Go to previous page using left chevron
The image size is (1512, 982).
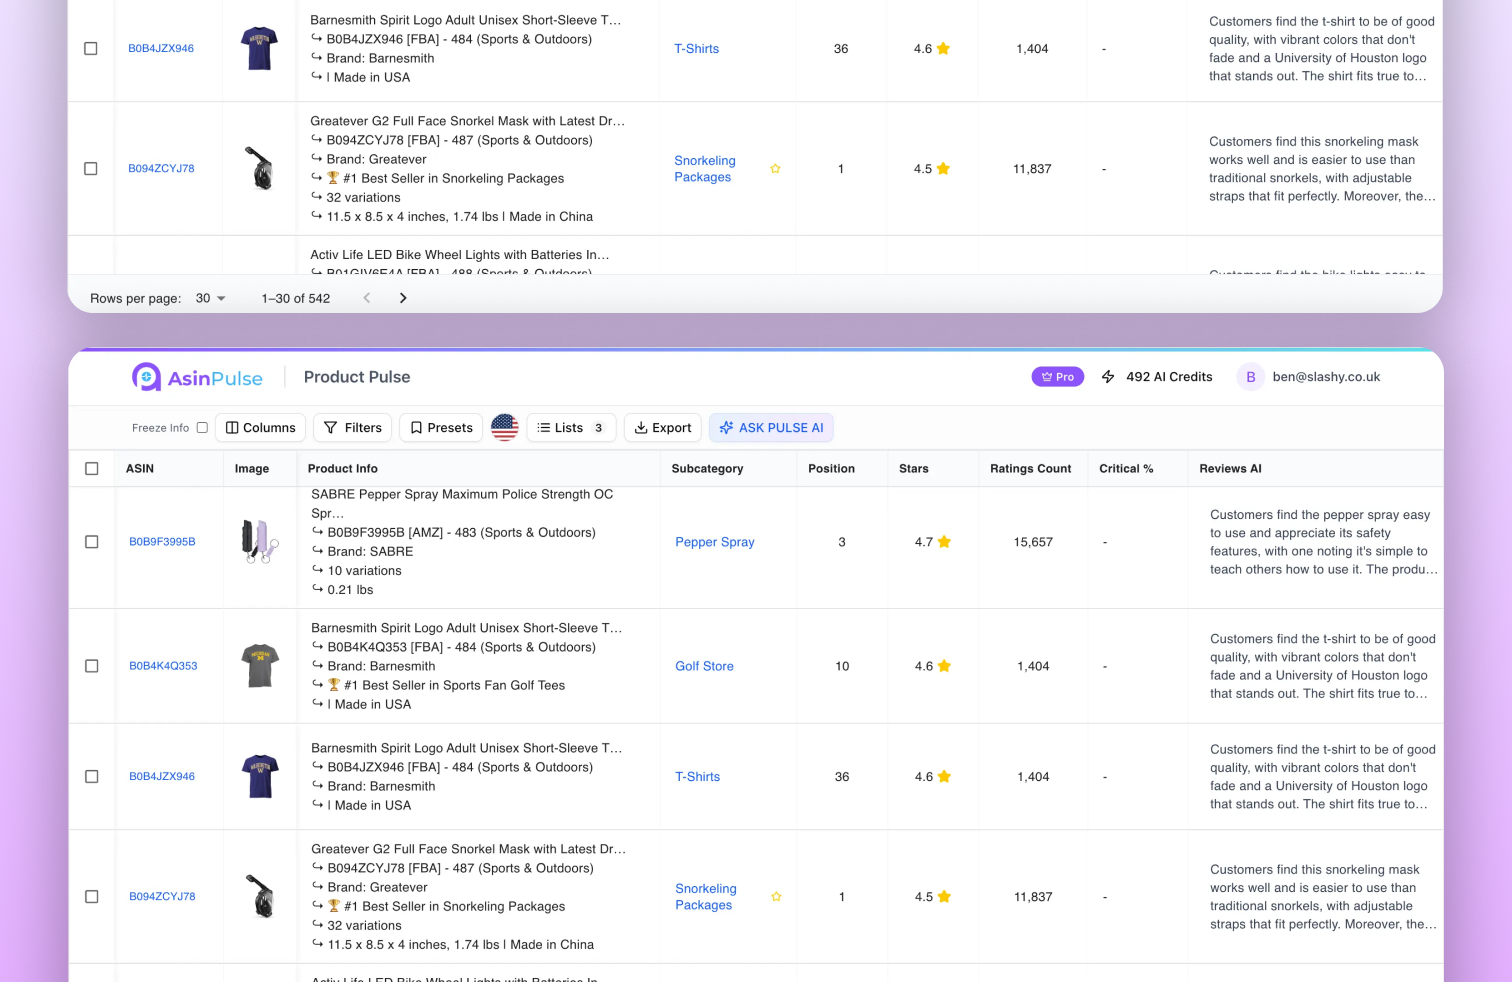367,298
